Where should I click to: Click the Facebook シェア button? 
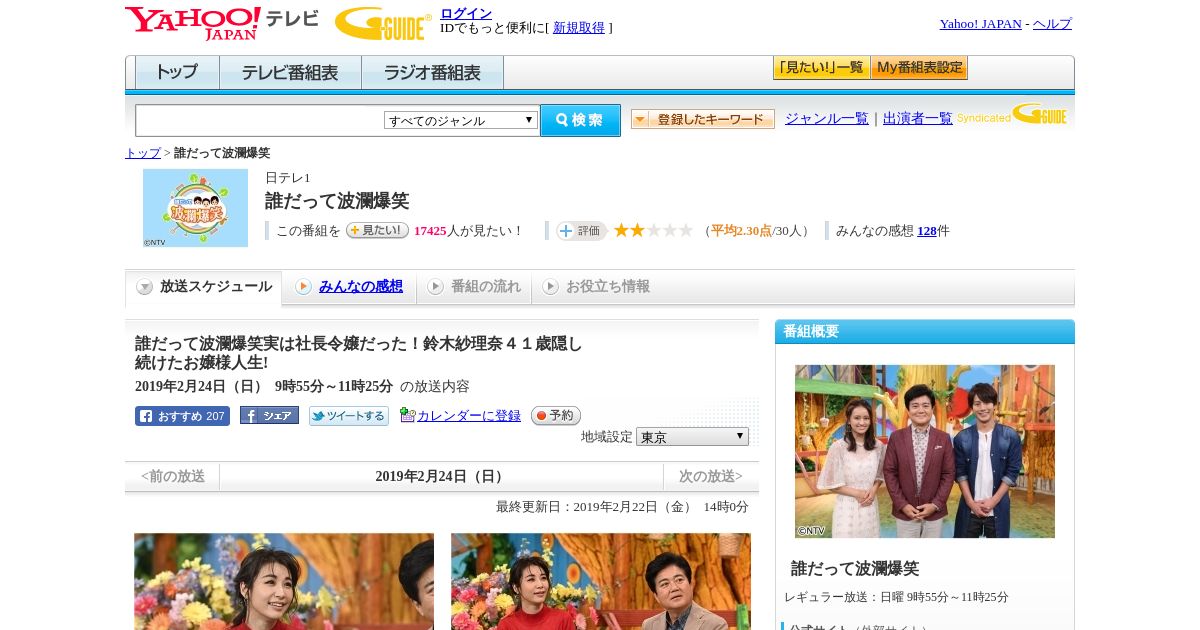coord(269,416)
